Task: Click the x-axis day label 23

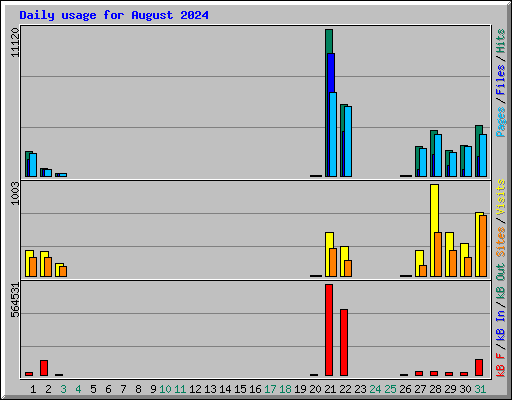Action: (360, 389)
